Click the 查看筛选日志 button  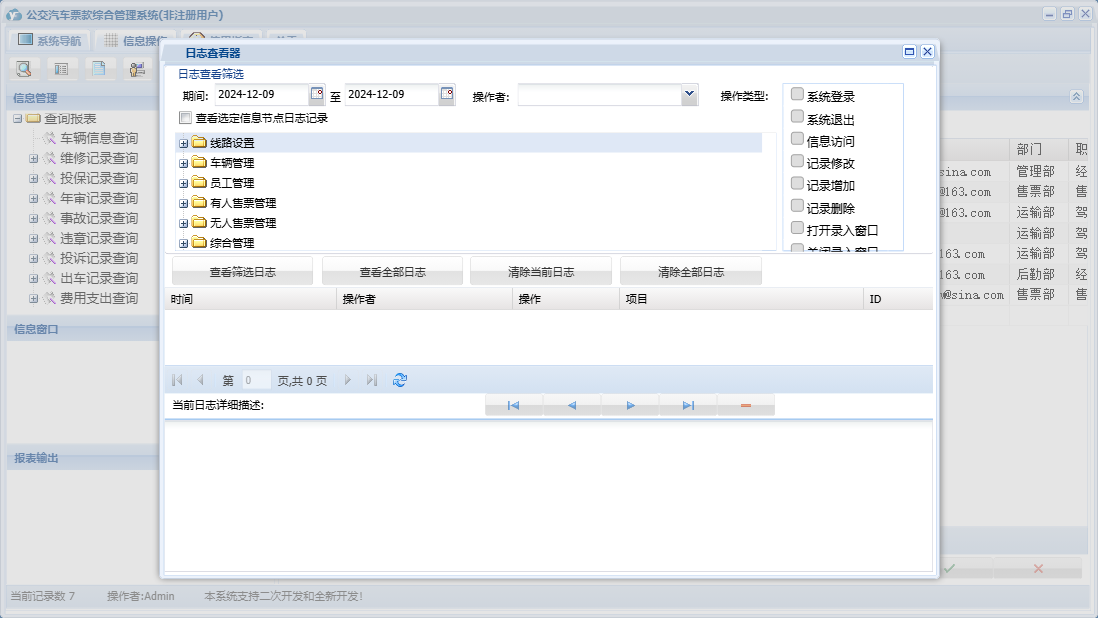pos(242,272)
